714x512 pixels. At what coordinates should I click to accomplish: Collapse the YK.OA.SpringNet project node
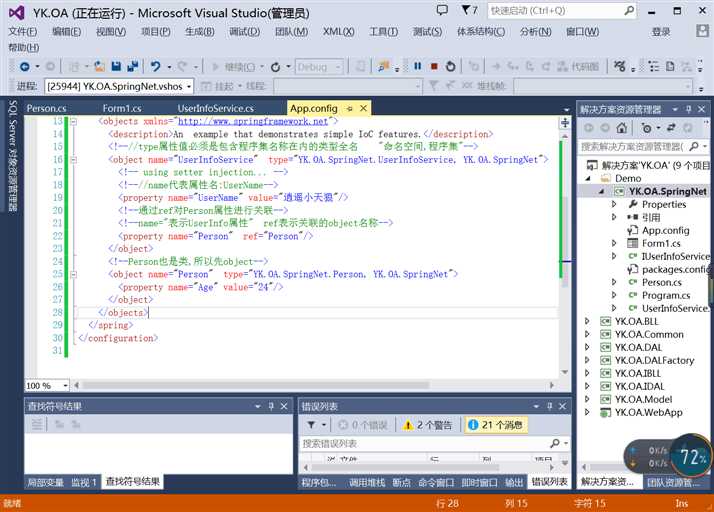(601, 192)
